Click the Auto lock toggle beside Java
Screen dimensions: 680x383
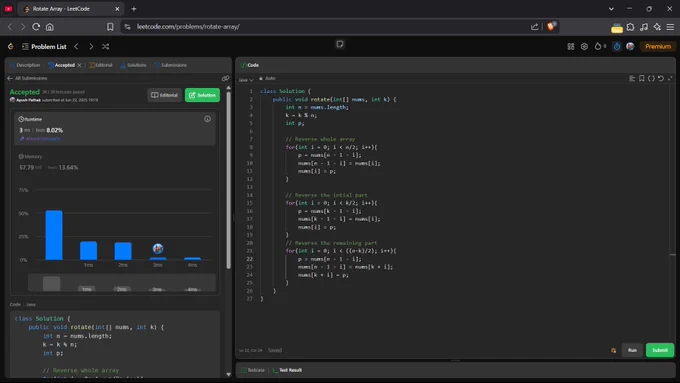pyautogui.click(x=267, y=79)
